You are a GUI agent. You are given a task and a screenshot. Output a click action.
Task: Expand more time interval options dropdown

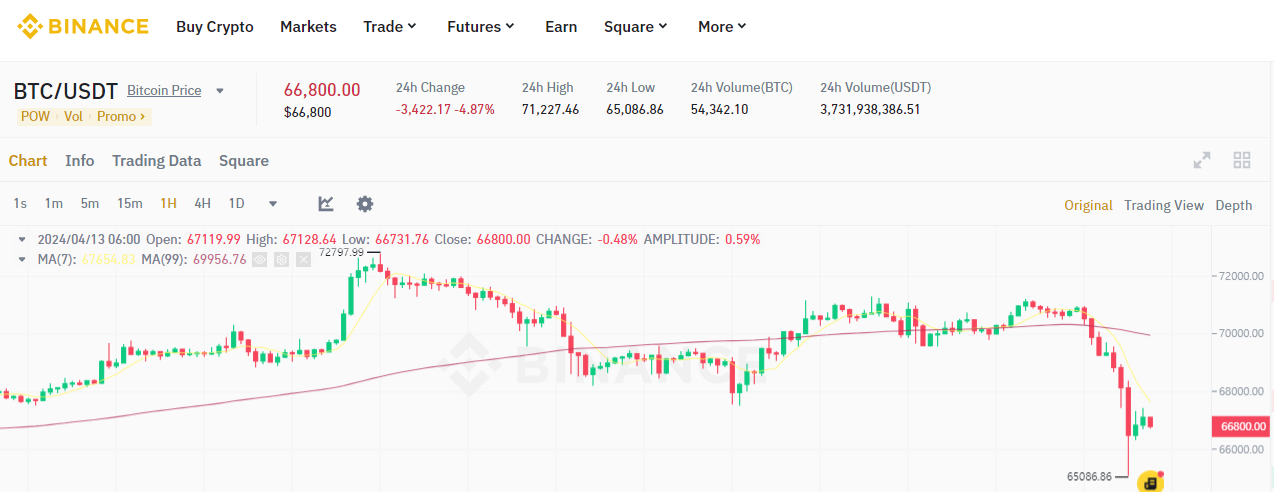(273, 204)
